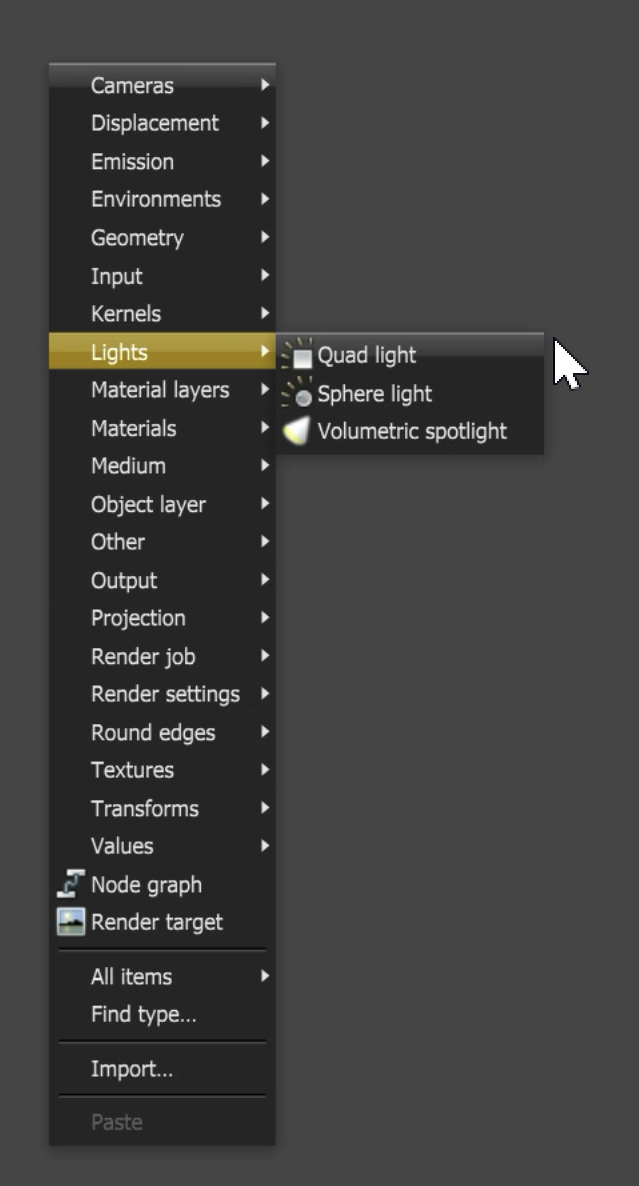Viewport: 639px width, 1186px height.
Task: Click the Volumetric spotlight icon
Action: [298, 432]
